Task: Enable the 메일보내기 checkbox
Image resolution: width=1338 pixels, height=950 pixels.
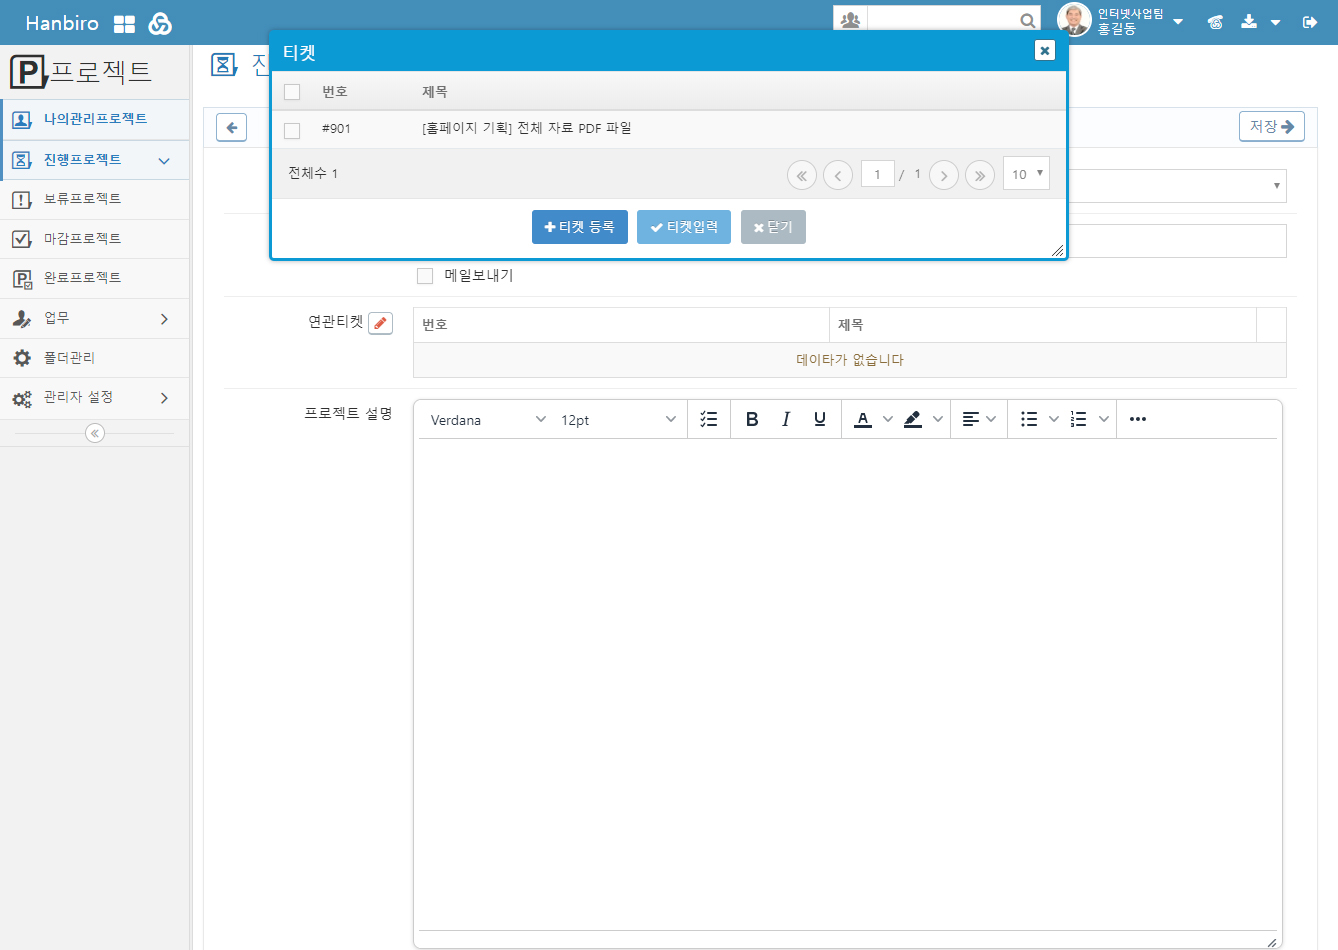Action: [425, 276]
